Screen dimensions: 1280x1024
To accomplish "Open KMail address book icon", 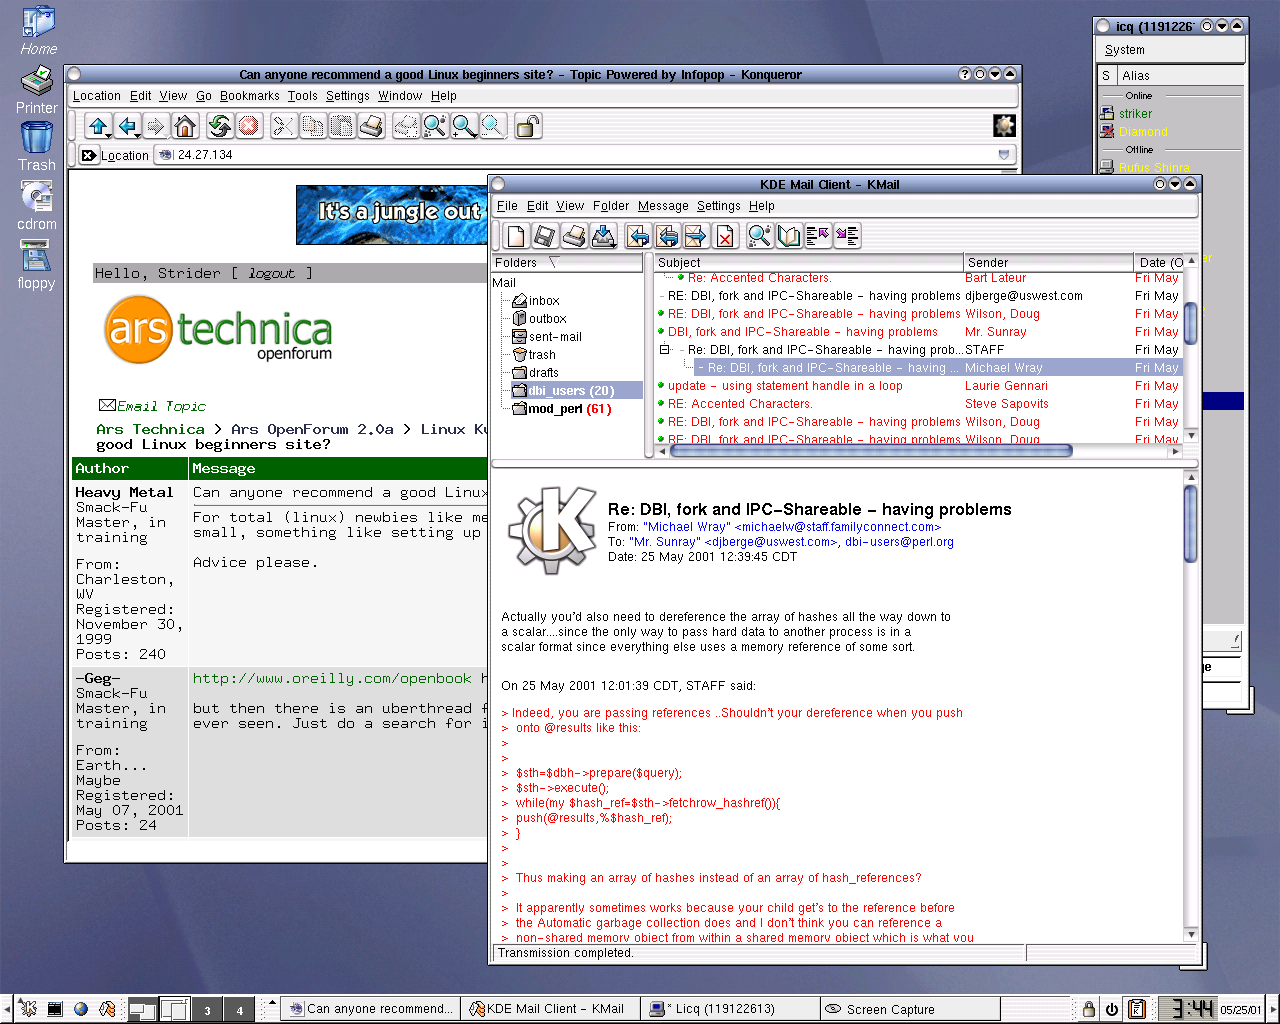I will [789, 236].
